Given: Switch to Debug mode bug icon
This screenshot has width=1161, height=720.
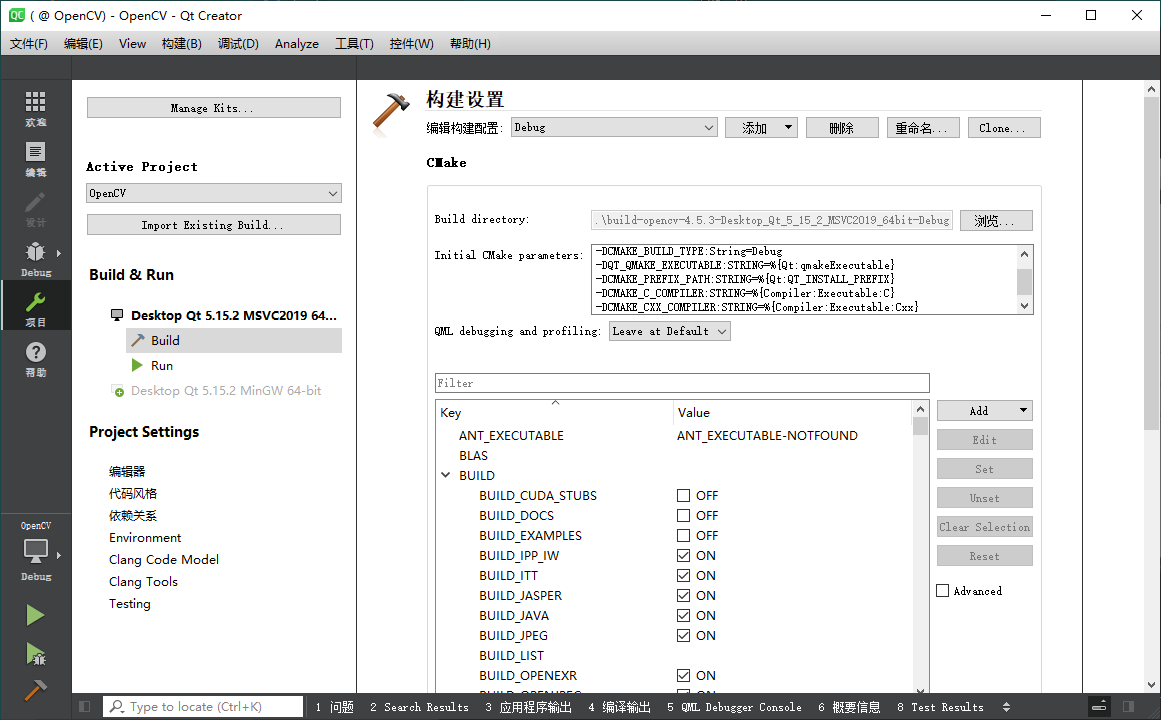Looking at the screenshot, I should pos(36,252).
